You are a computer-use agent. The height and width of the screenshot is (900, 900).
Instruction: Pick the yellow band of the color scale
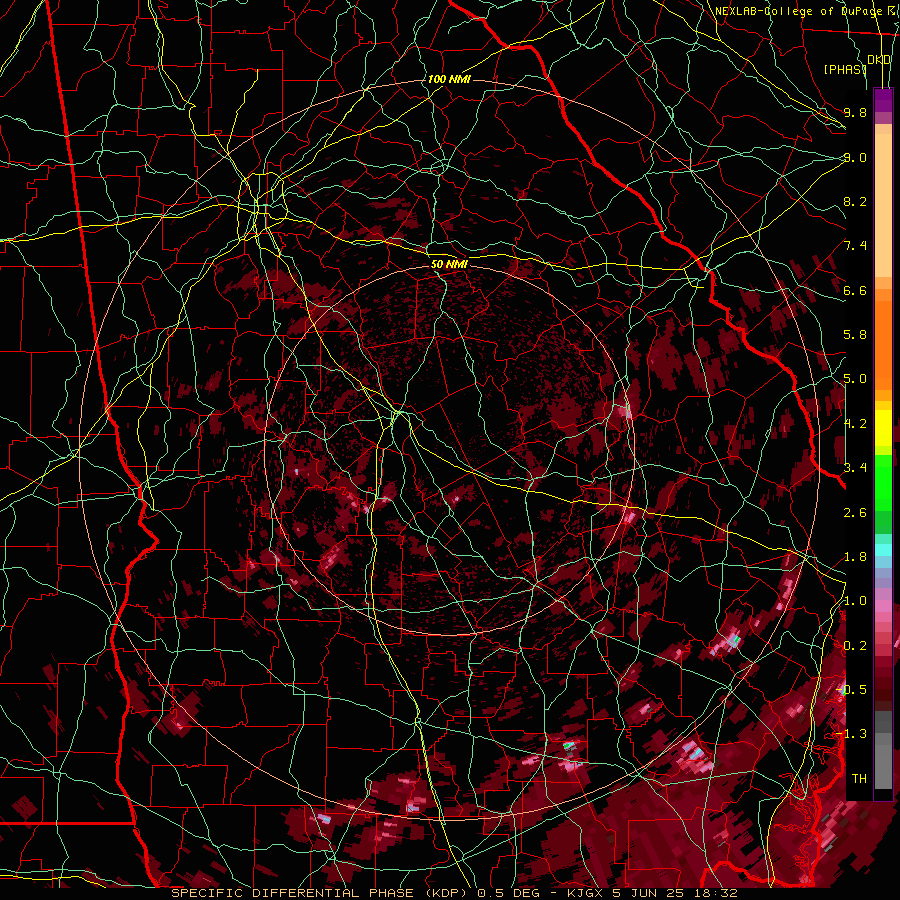click(883, 428)
